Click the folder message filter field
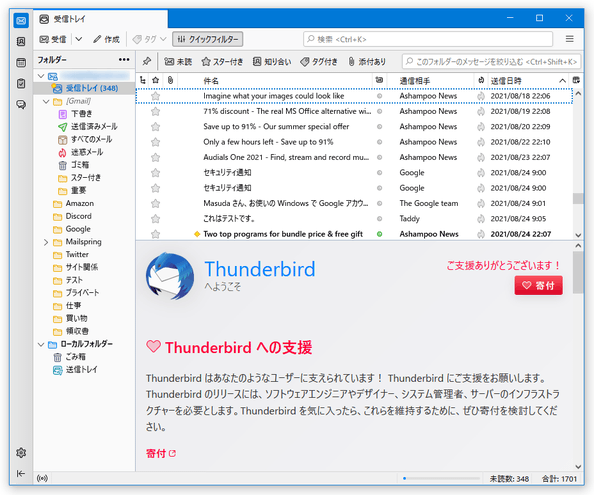This screenshot has height=495, width=594. coord(491,61)
